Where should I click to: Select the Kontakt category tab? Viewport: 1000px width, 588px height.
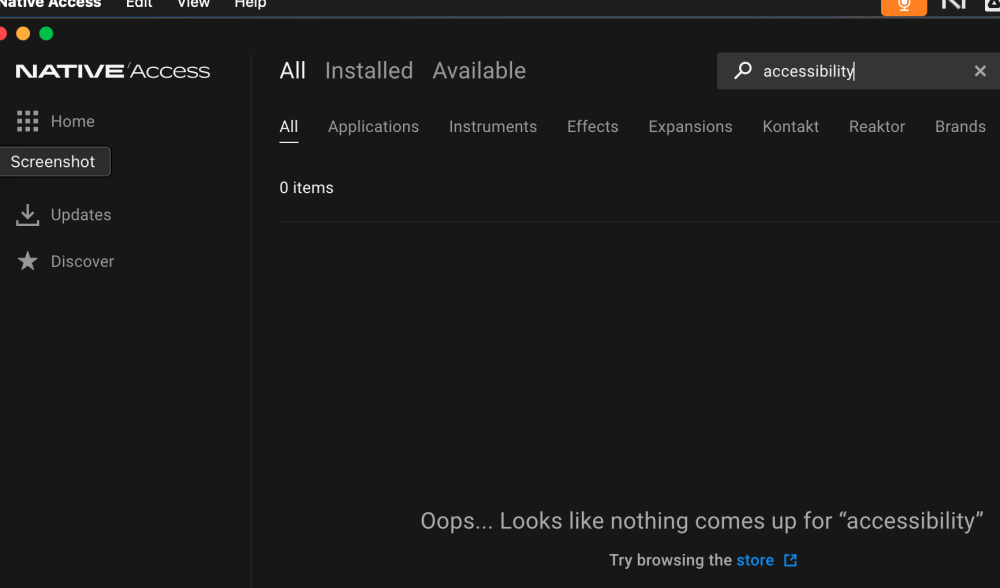pos(791,126)
